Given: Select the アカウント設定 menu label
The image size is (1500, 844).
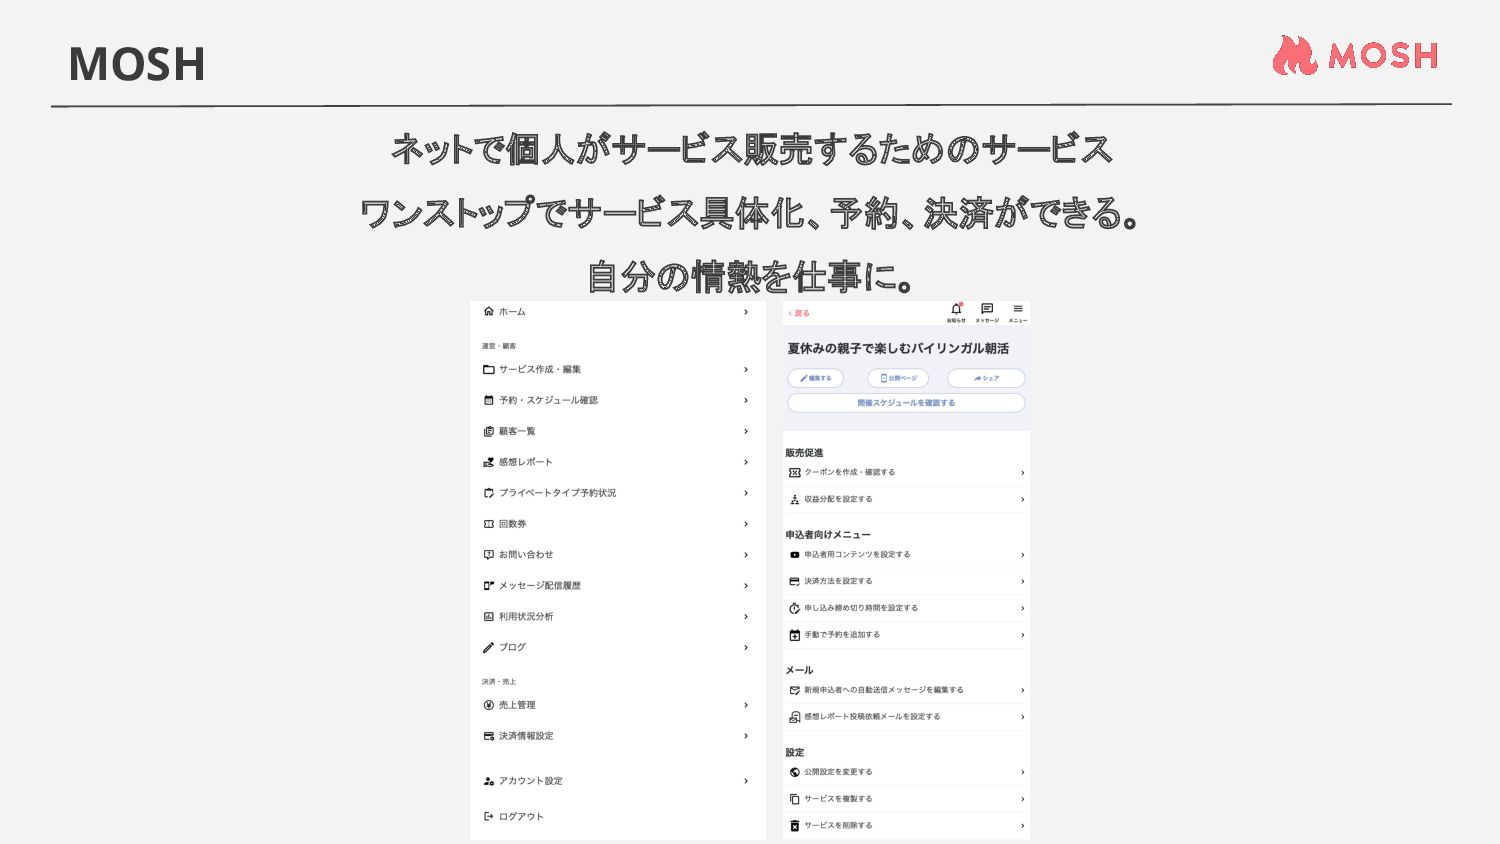Looking at the screenshot, I should [531, 781].
